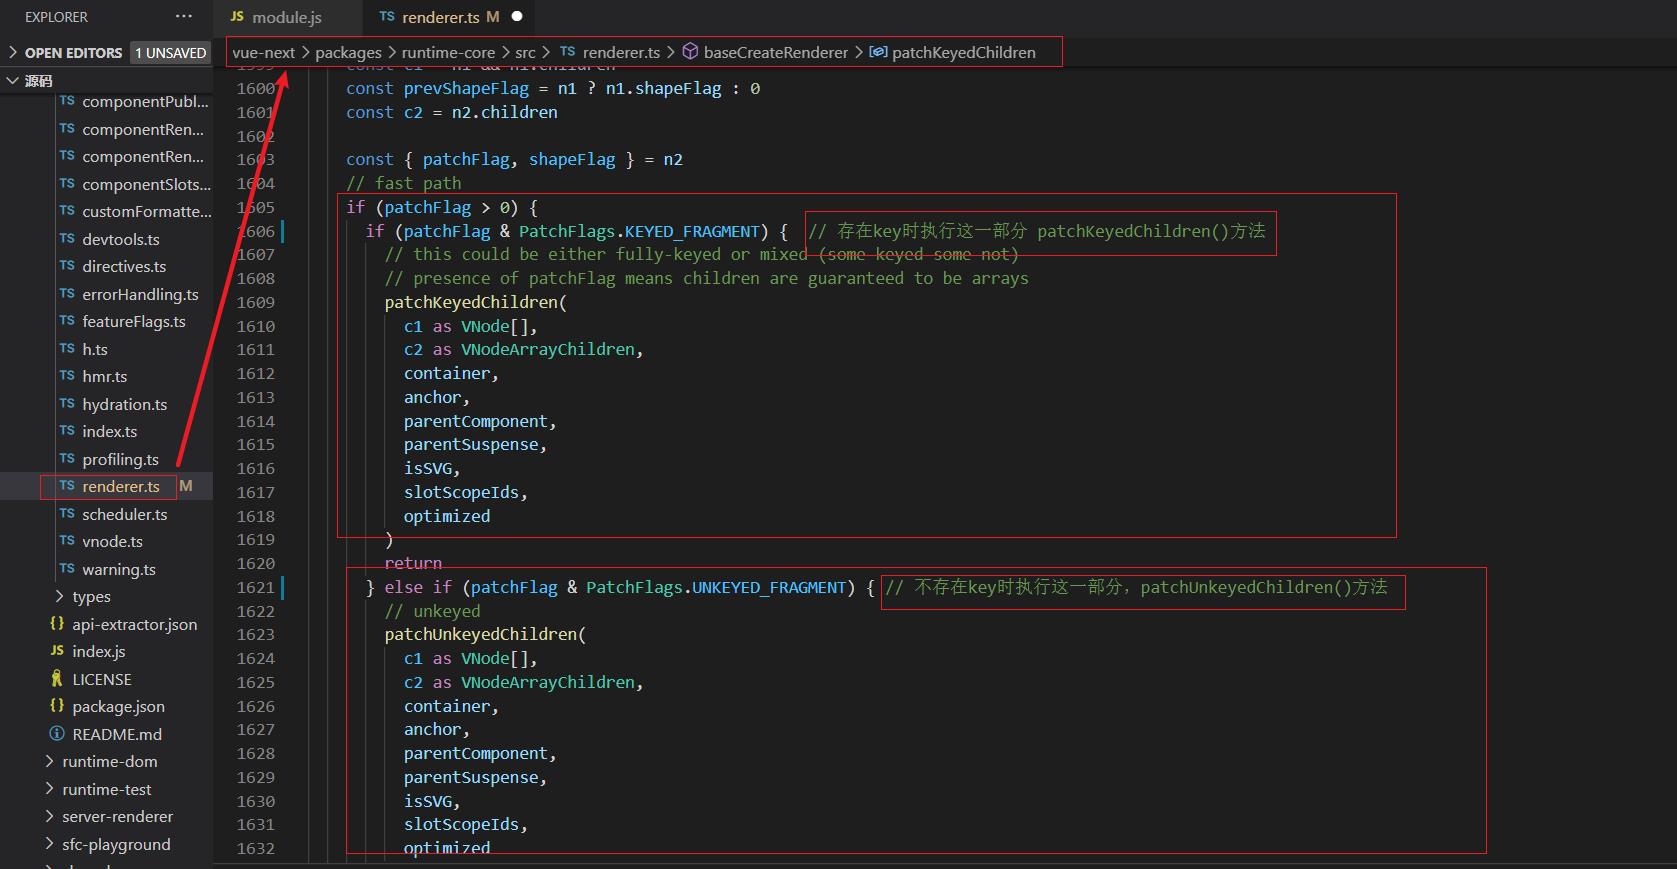Select vue-next in the breadcrumb
This screenshot has height=869, width=1677.
tap(264, 53)
